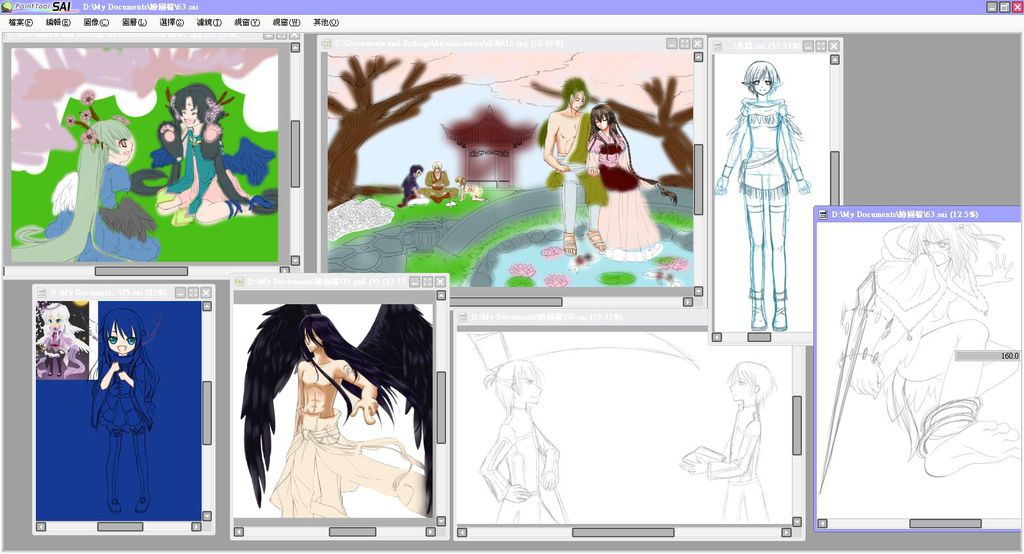Click scroll-right arrow in 35.sai window
The width and height of the screenshot is (1024, 554).
196,527
